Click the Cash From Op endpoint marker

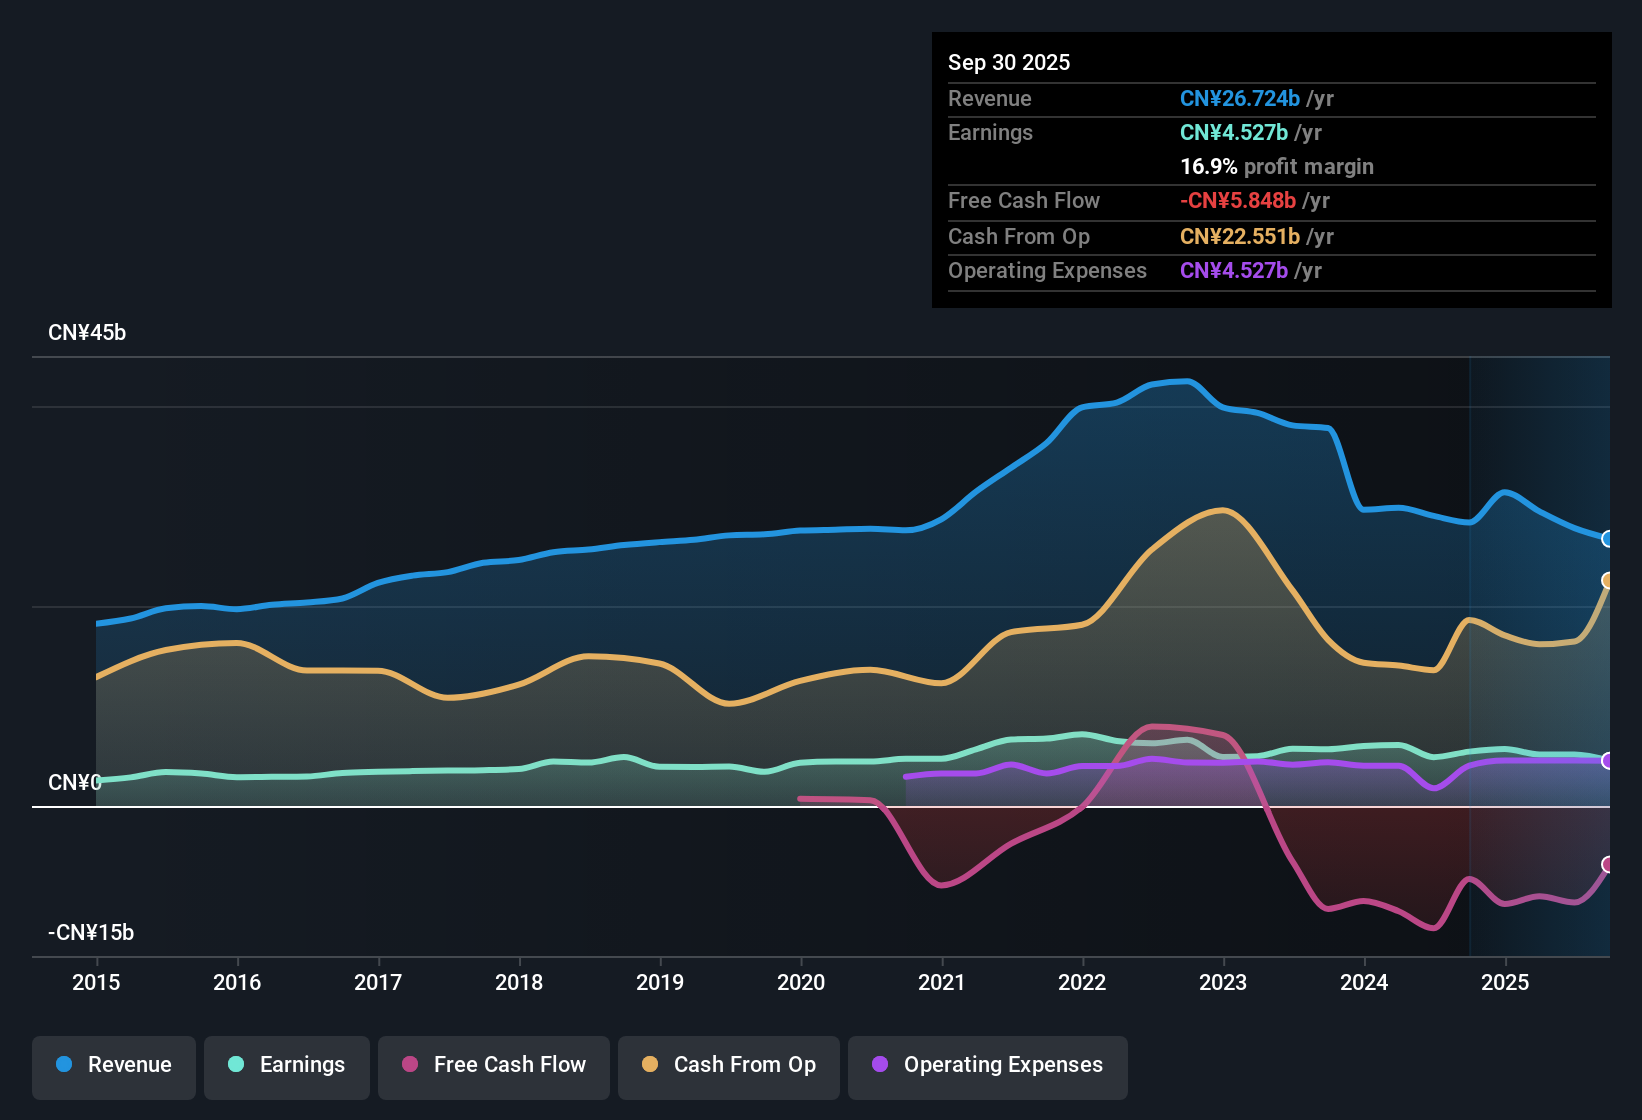tap(1608, 579)
